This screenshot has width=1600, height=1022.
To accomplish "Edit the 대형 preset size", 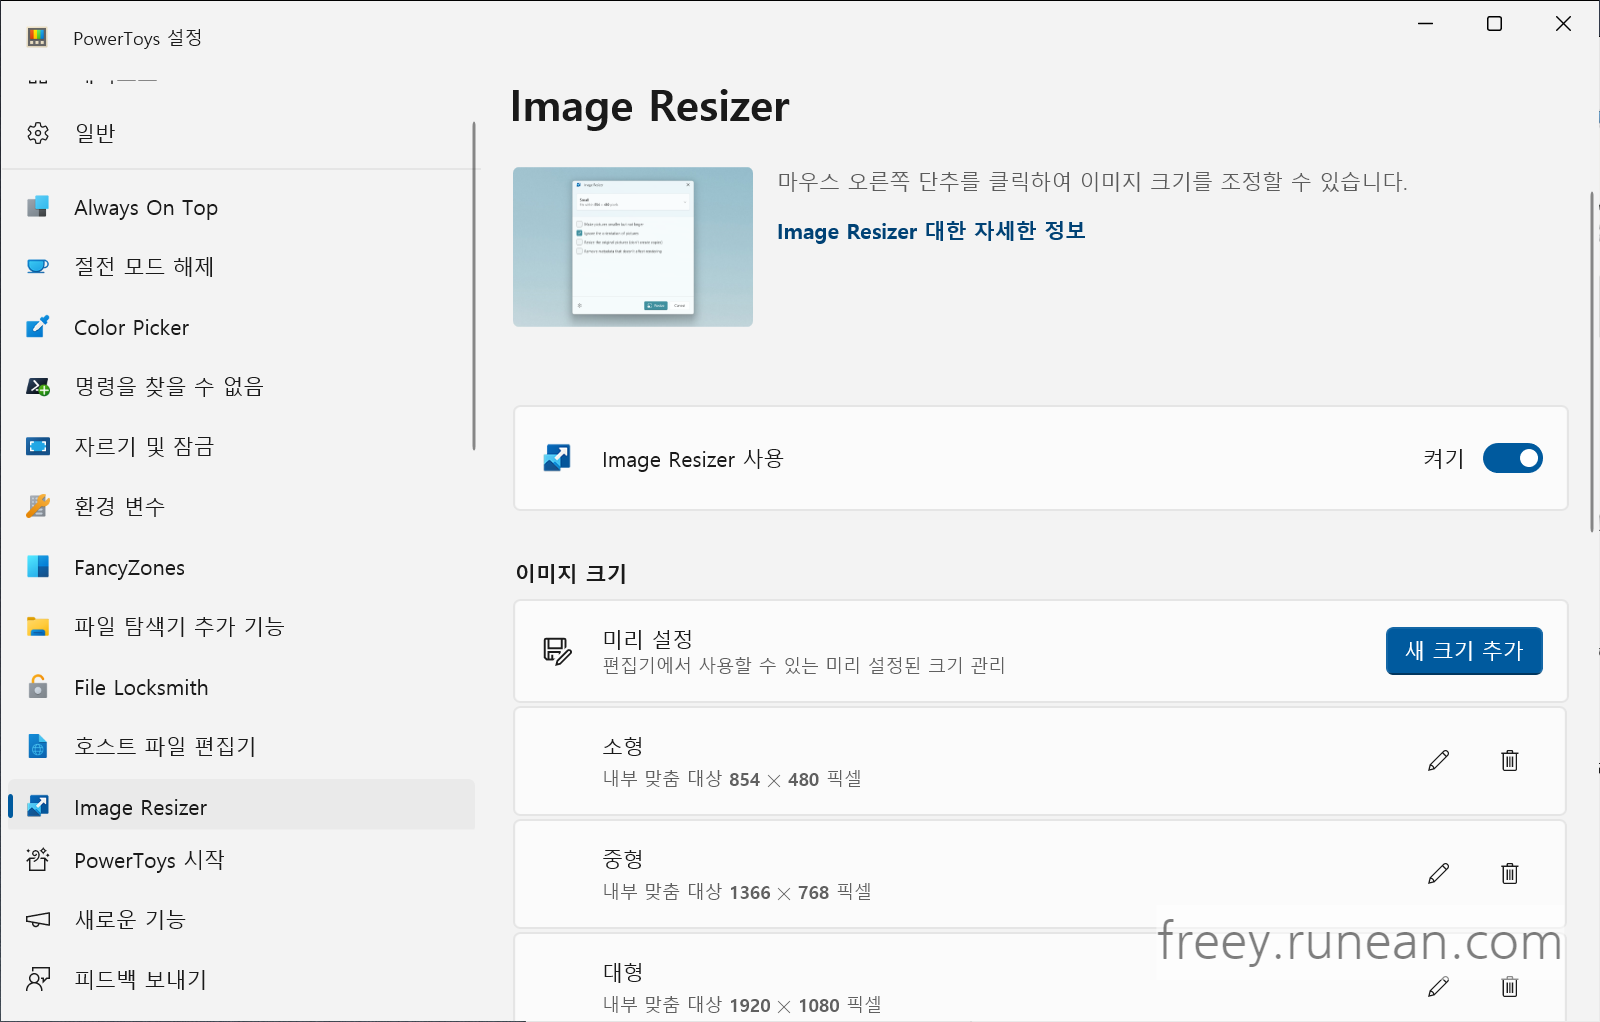I will [x=1438, y=987].
